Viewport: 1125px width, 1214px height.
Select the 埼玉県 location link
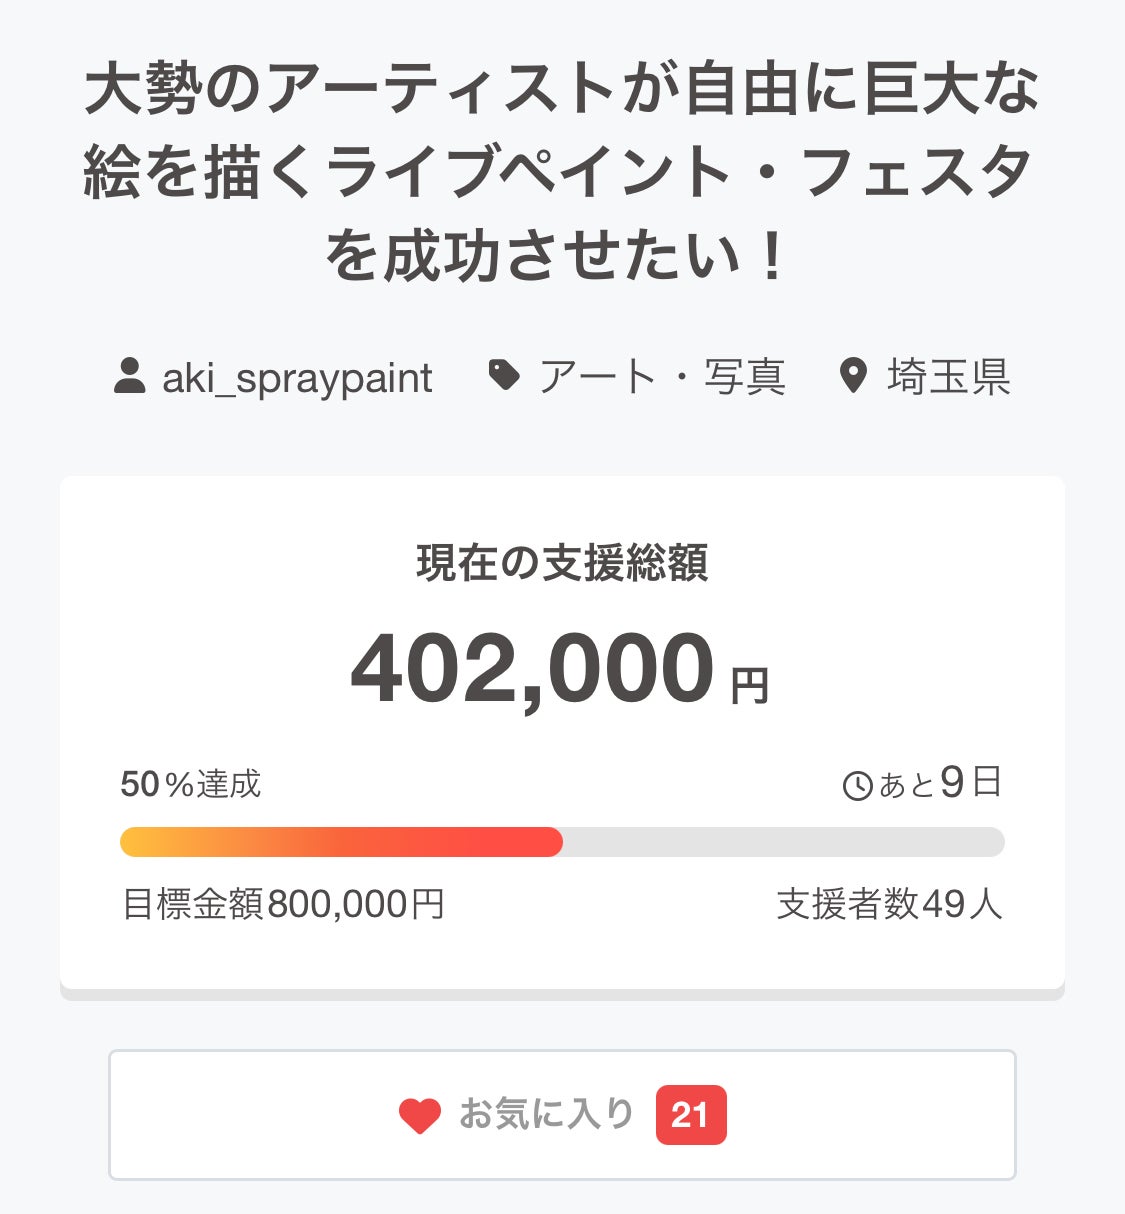pyautogui.click(x=948, y=377)
